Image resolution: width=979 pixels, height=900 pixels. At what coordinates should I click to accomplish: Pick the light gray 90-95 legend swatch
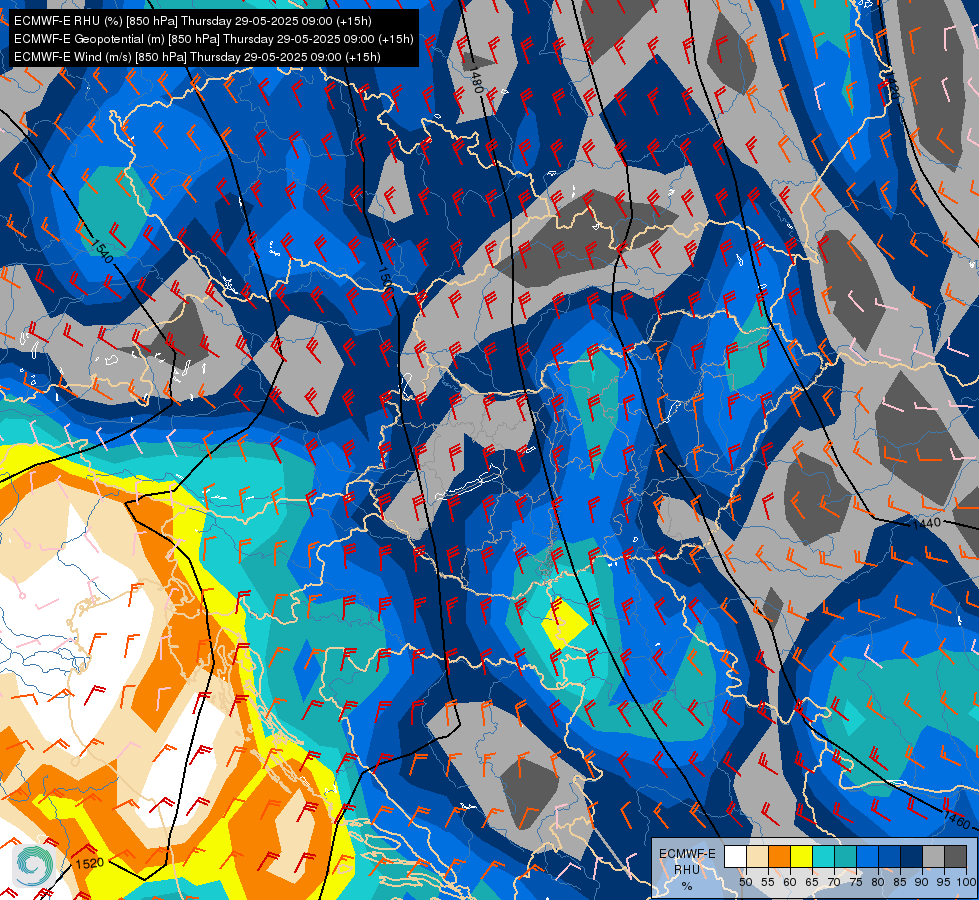(933, 856)
